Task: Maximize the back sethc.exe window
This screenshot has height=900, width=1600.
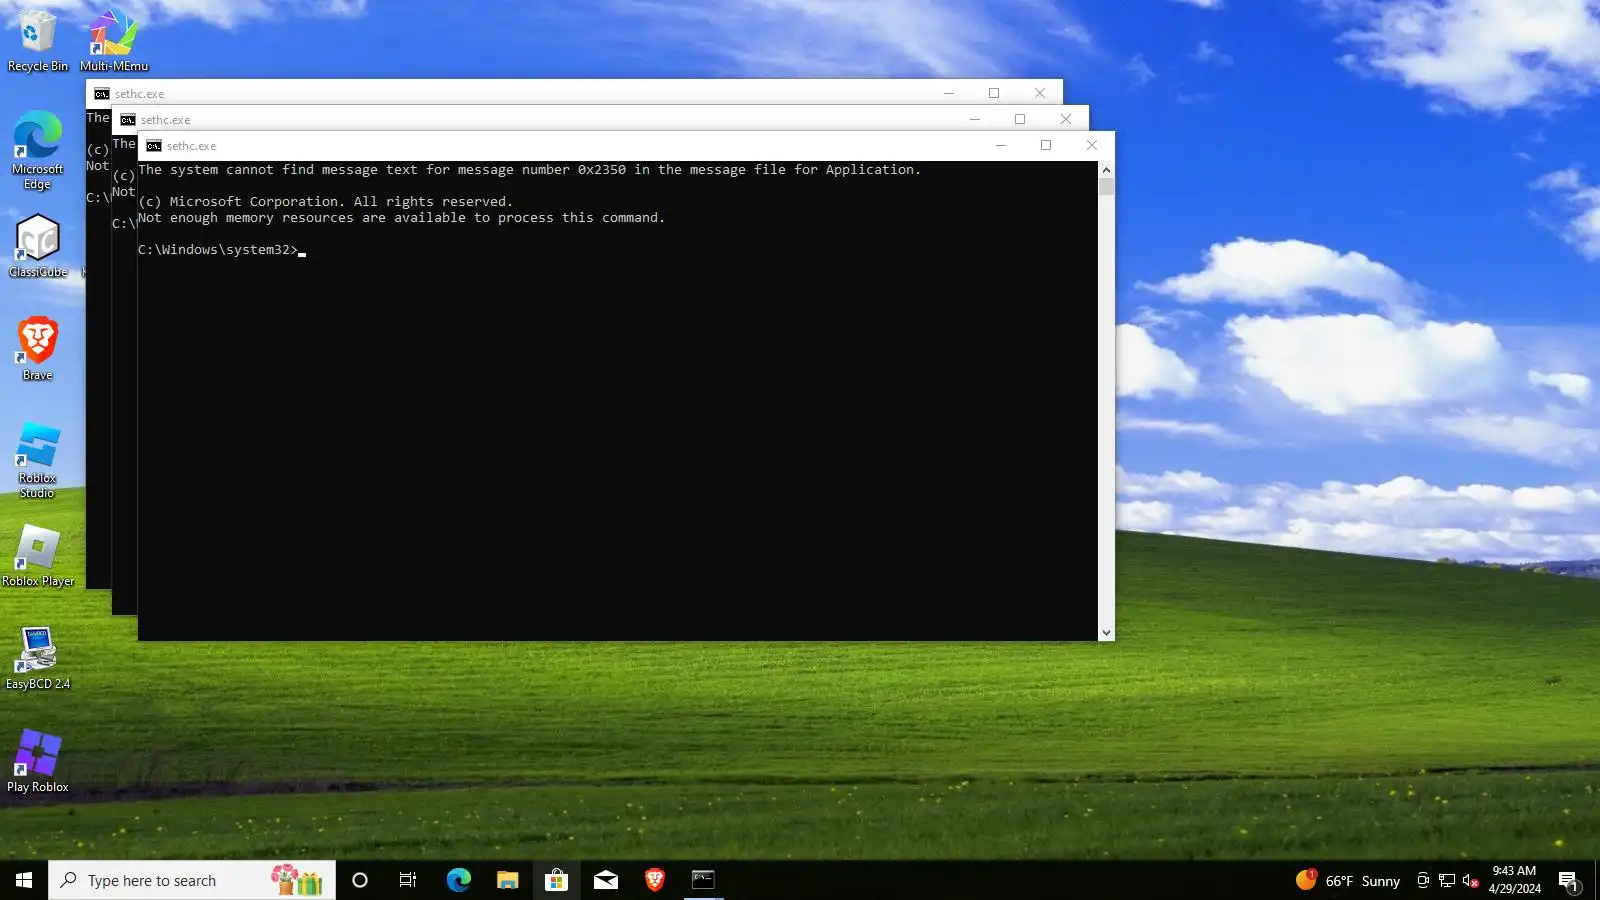Action: point(994,94)
